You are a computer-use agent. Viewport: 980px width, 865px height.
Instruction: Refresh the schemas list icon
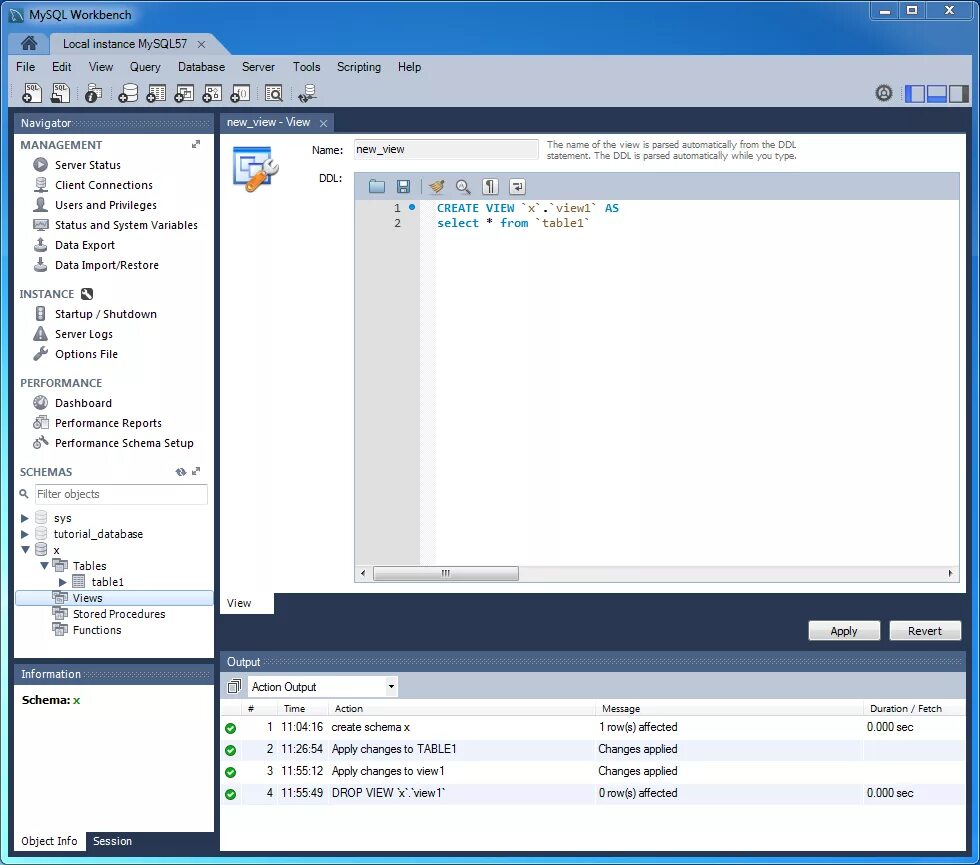click(181, 472)
